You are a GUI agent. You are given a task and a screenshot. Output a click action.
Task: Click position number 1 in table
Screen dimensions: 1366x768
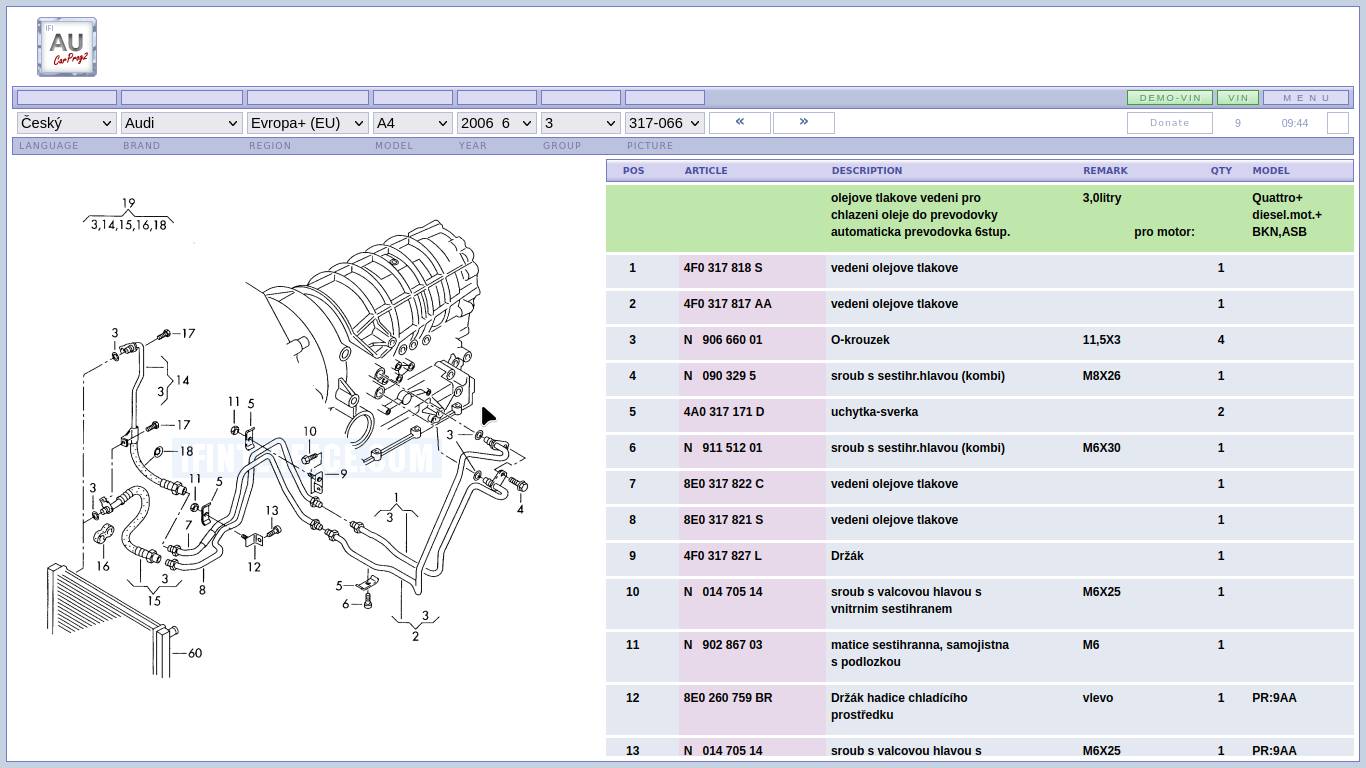632,268
